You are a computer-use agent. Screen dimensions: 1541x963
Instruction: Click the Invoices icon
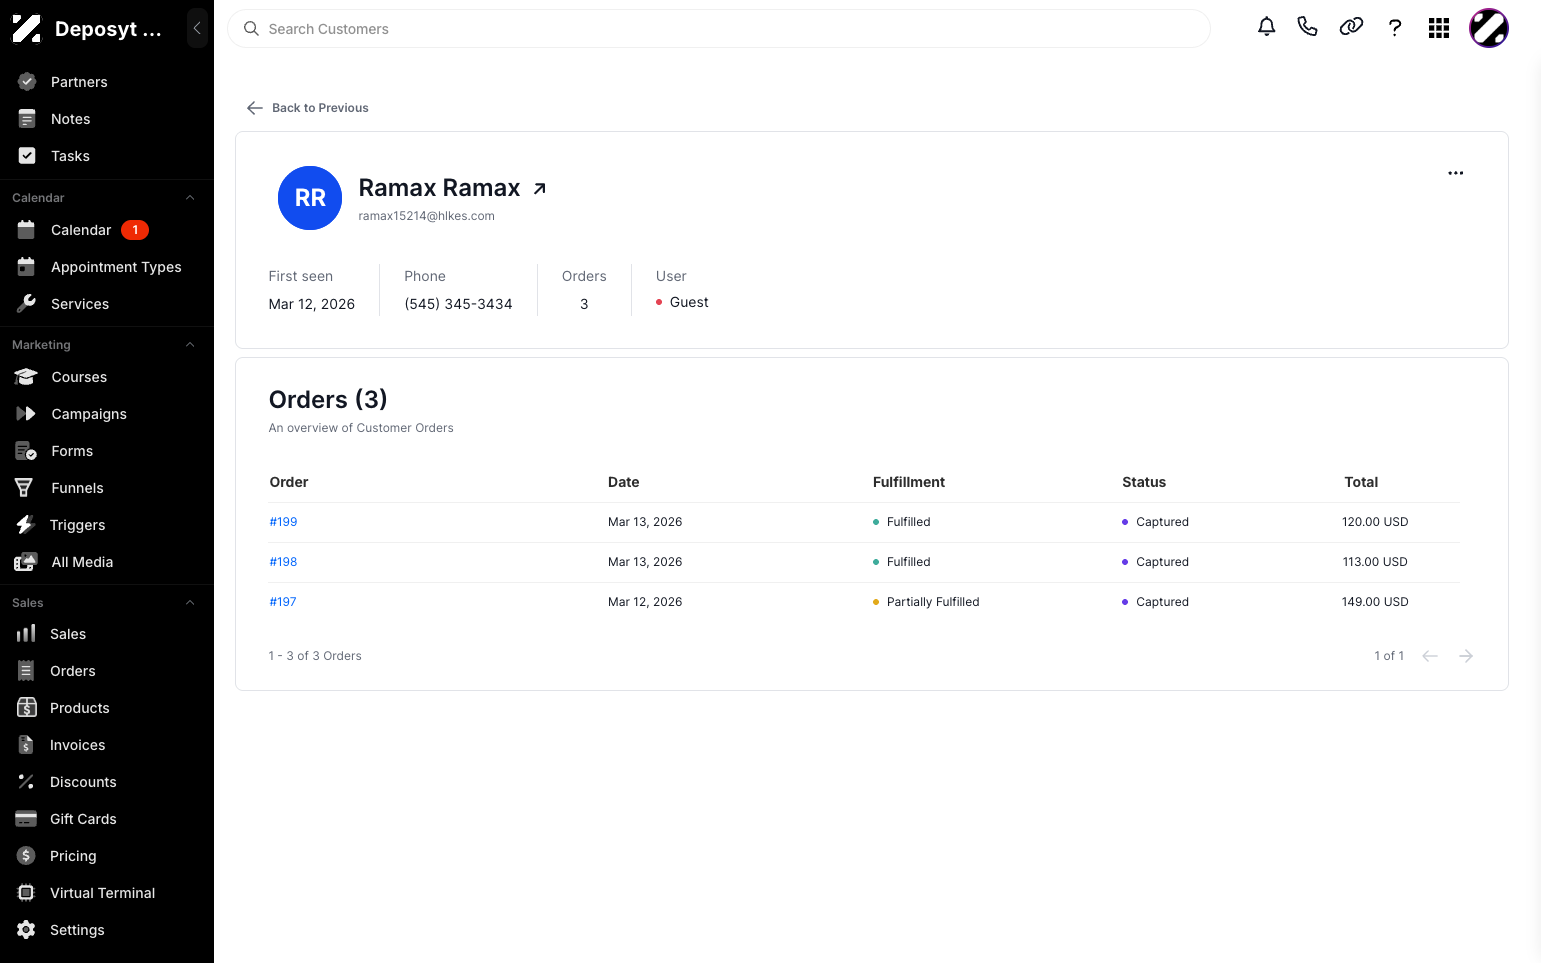pos(26,745)
